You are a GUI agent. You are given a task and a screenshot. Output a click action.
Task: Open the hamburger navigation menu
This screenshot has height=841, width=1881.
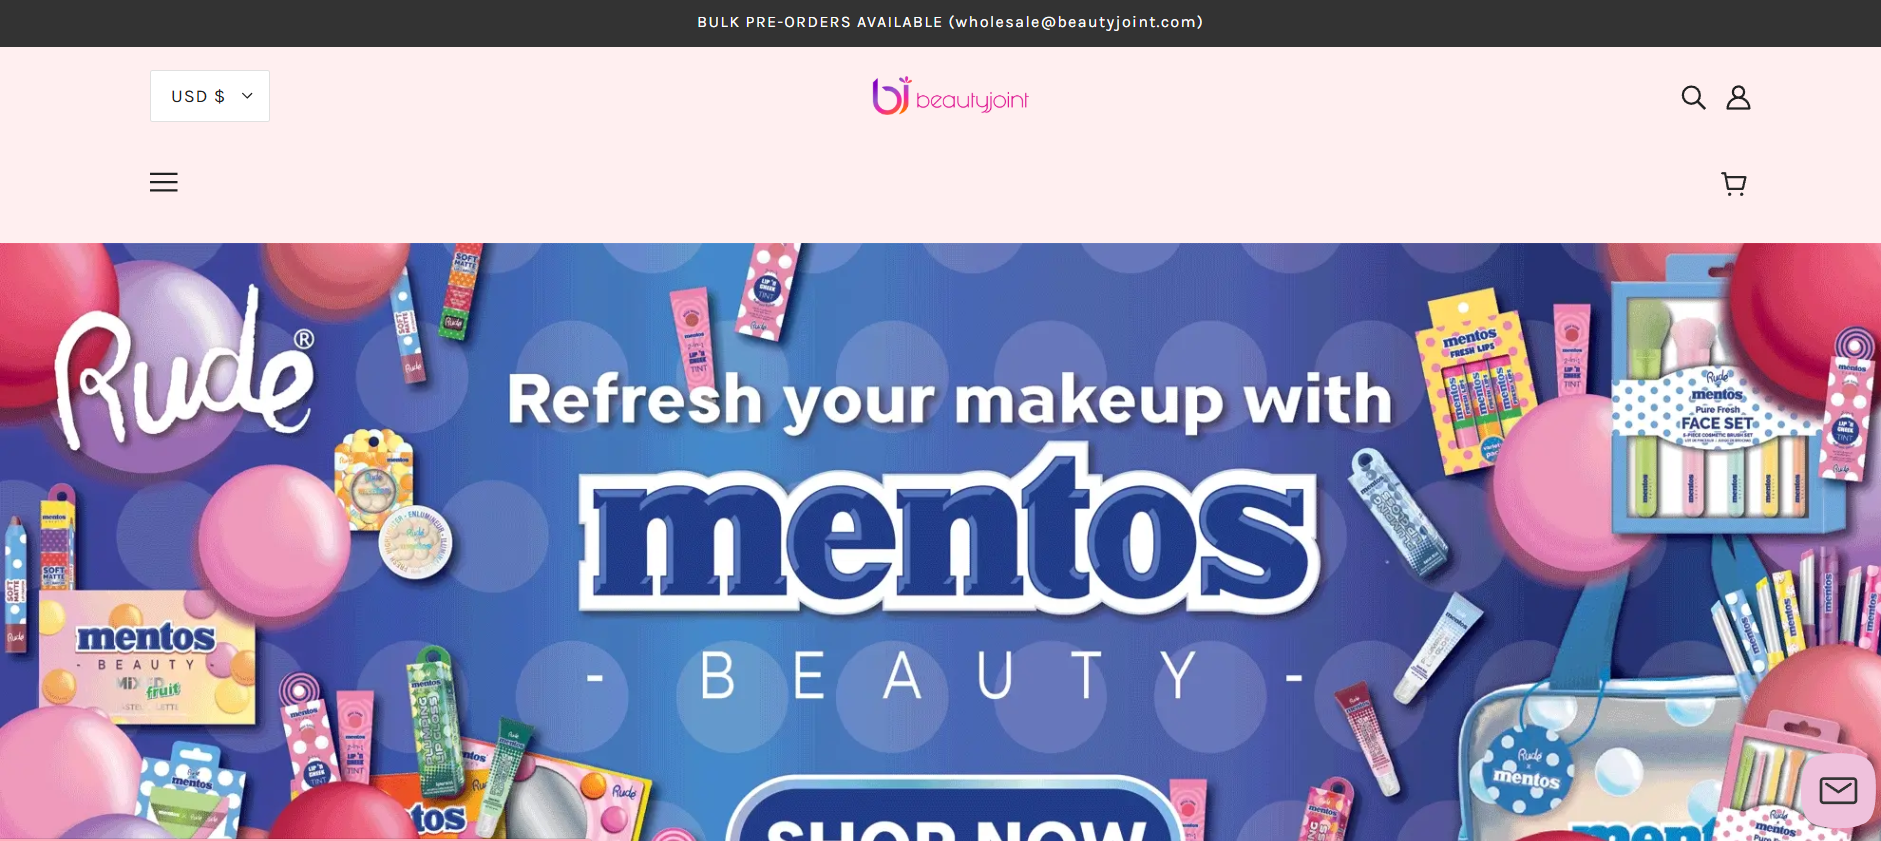coord(164,182)
